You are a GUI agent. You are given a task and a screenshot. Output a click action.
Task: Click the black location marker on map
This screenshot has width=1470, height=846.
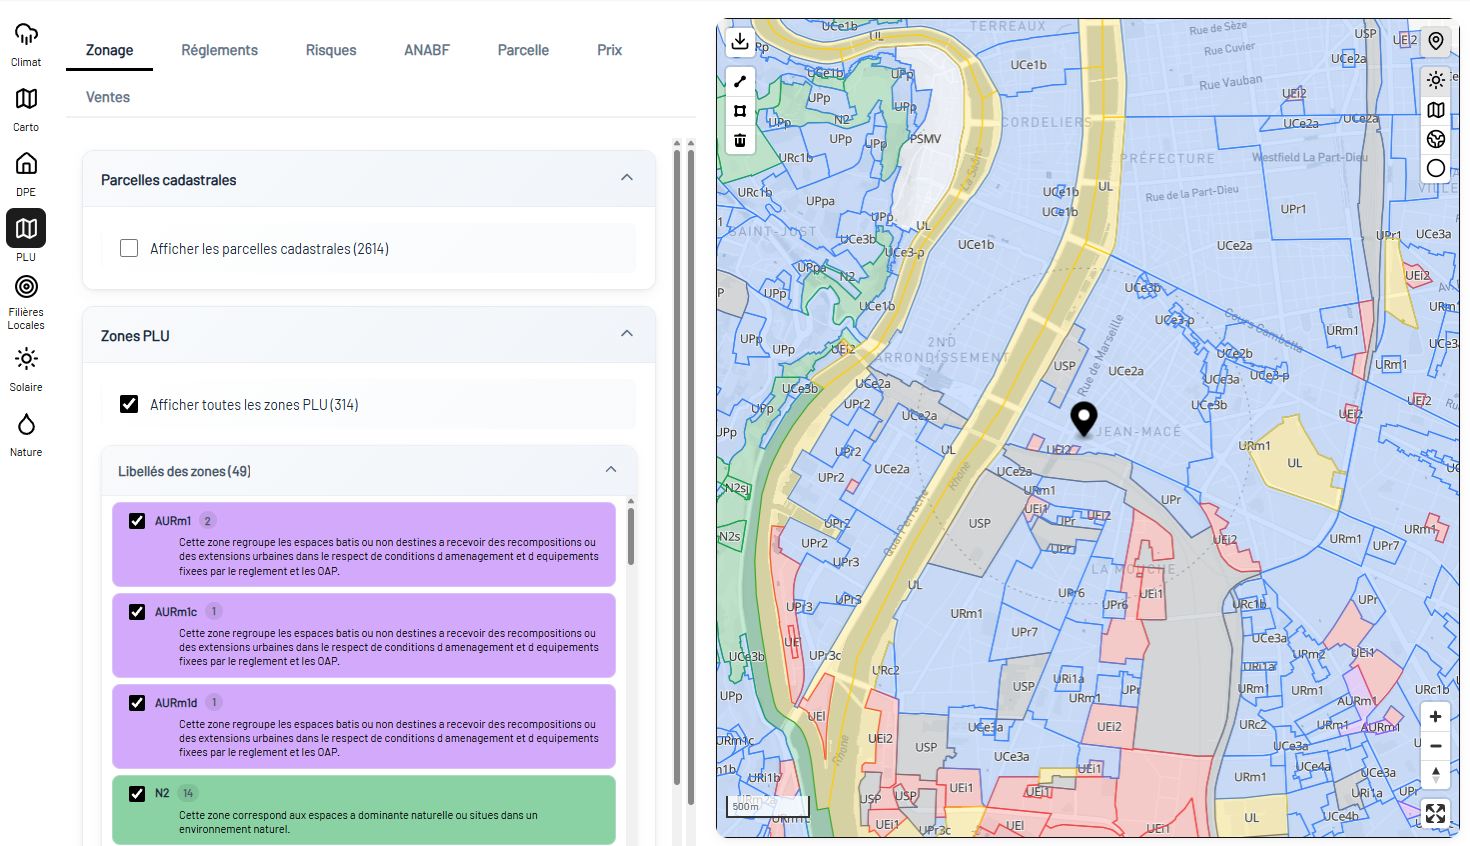click(1083, 419)
